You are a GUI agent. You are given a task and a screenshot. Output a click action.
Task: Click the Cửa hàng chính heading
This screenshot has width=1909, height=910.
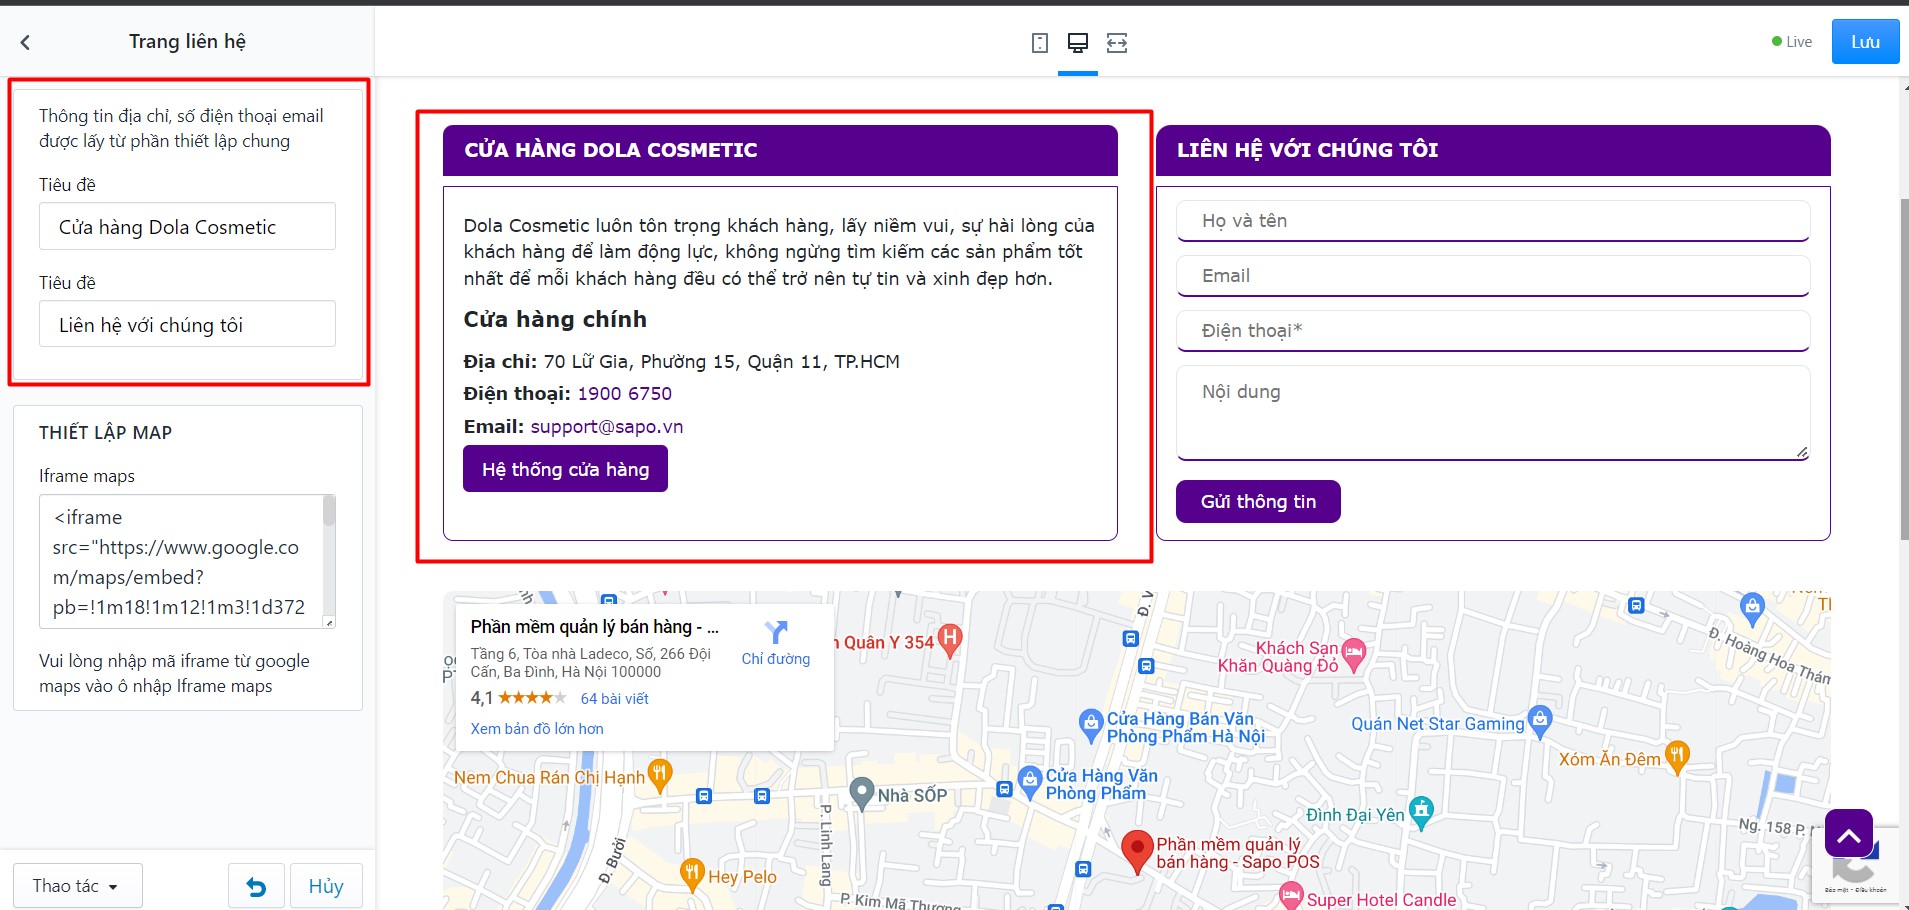click(555, 320)
